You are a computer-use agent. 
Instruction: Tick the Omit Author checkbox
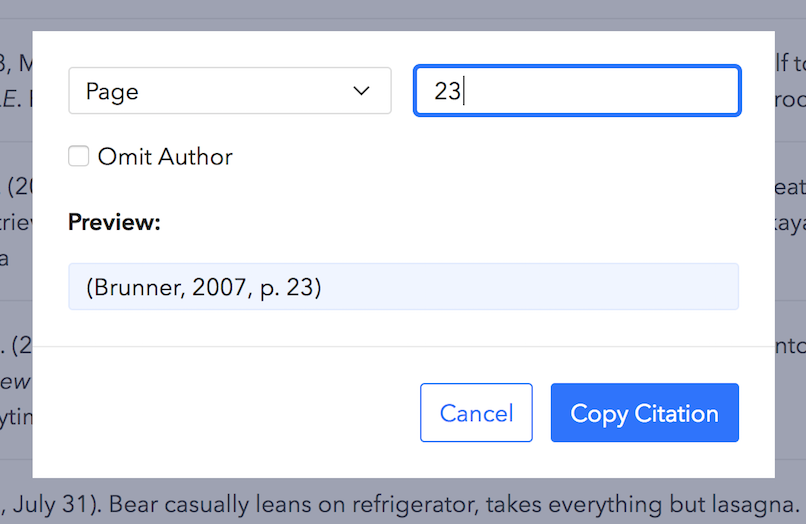[x=79, y=156]
